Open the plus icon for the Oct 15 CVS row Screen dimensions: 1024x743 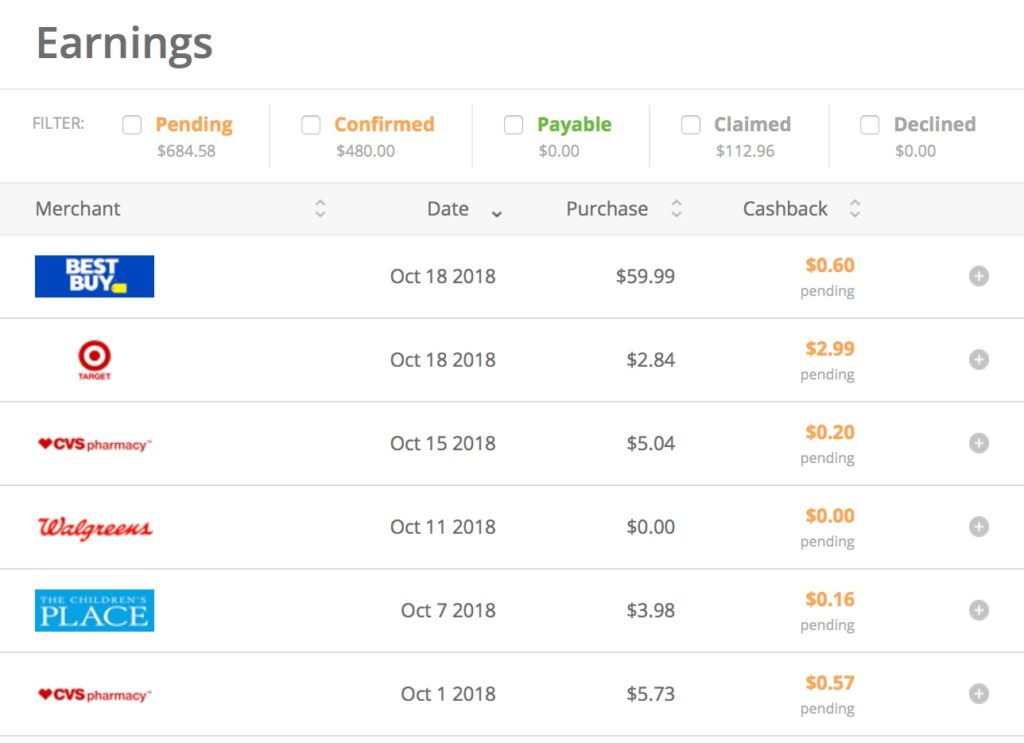tap(978, 443)
